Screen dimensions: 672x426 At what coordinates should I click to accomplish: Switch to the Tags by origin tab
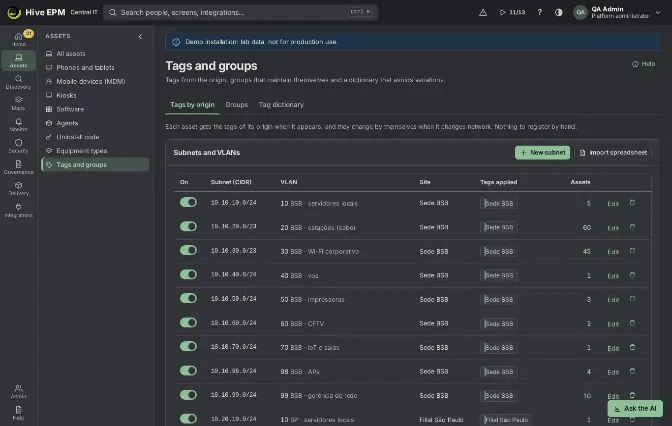(x=192, y=105)
